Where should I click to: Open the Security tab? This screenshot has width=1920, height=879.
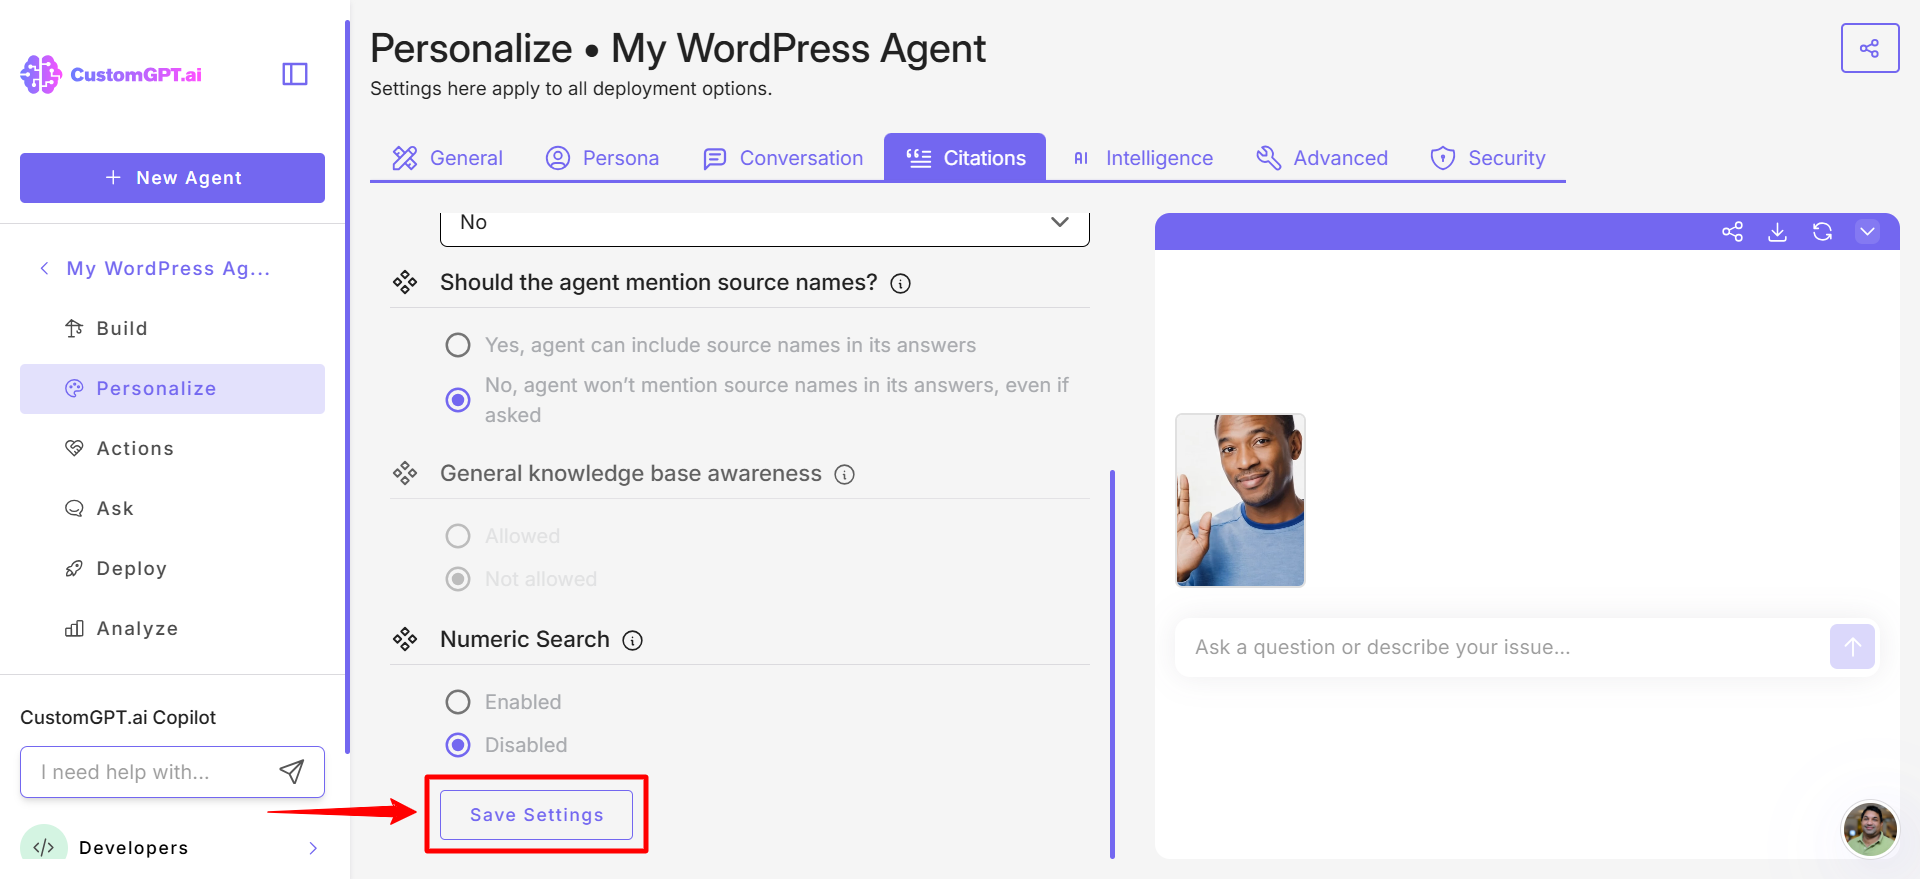[x=1488, y=158]
